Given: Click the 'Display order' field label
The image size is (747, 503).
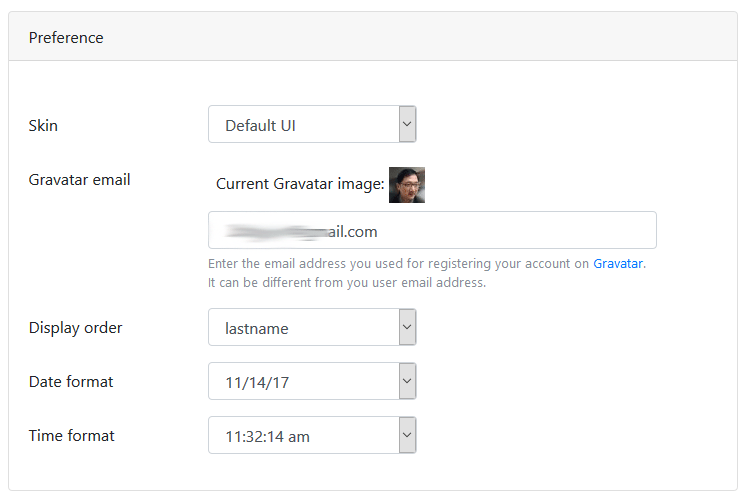Looking at the screenshot, I should pyautogui.click(x=75, y=327).
